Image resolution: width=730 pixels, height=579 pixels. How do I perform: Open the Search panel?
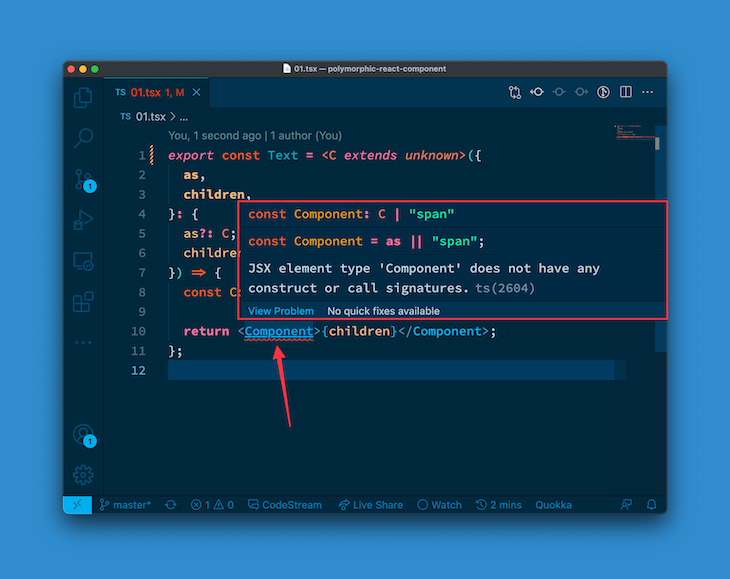(x=83, y=138)
